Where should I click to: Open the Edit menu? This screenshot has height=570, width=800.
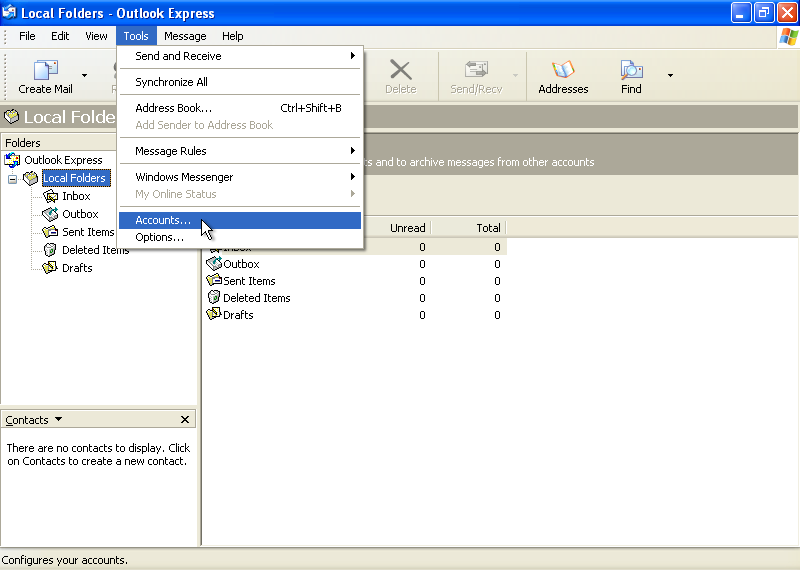[60, 36]
